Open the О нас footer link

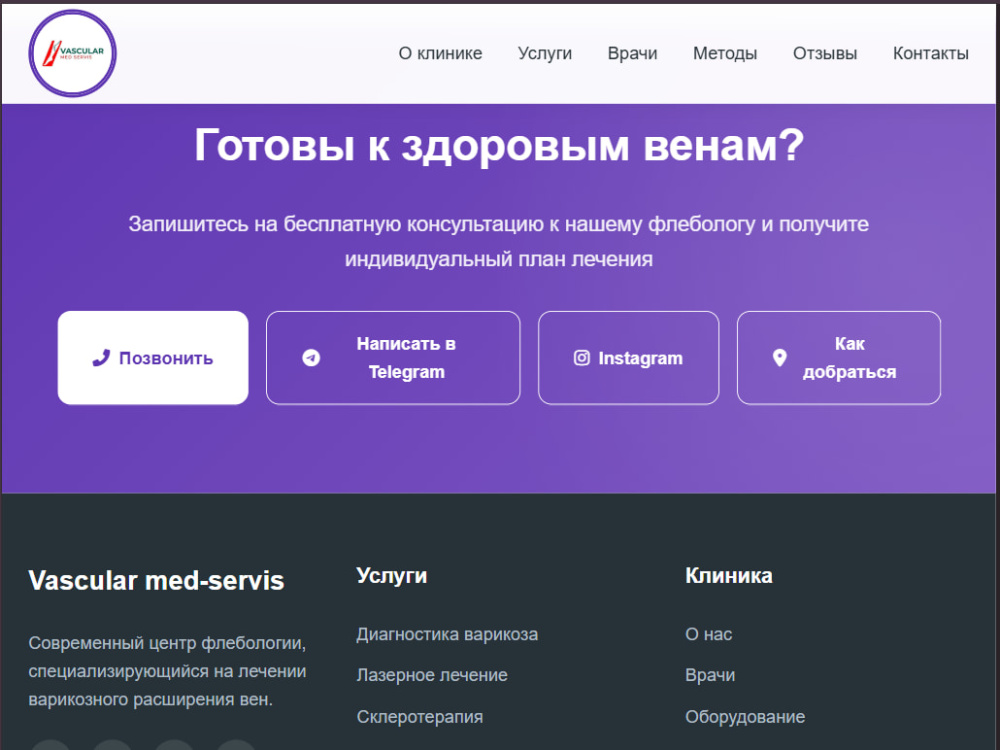[x=709, y=635]
